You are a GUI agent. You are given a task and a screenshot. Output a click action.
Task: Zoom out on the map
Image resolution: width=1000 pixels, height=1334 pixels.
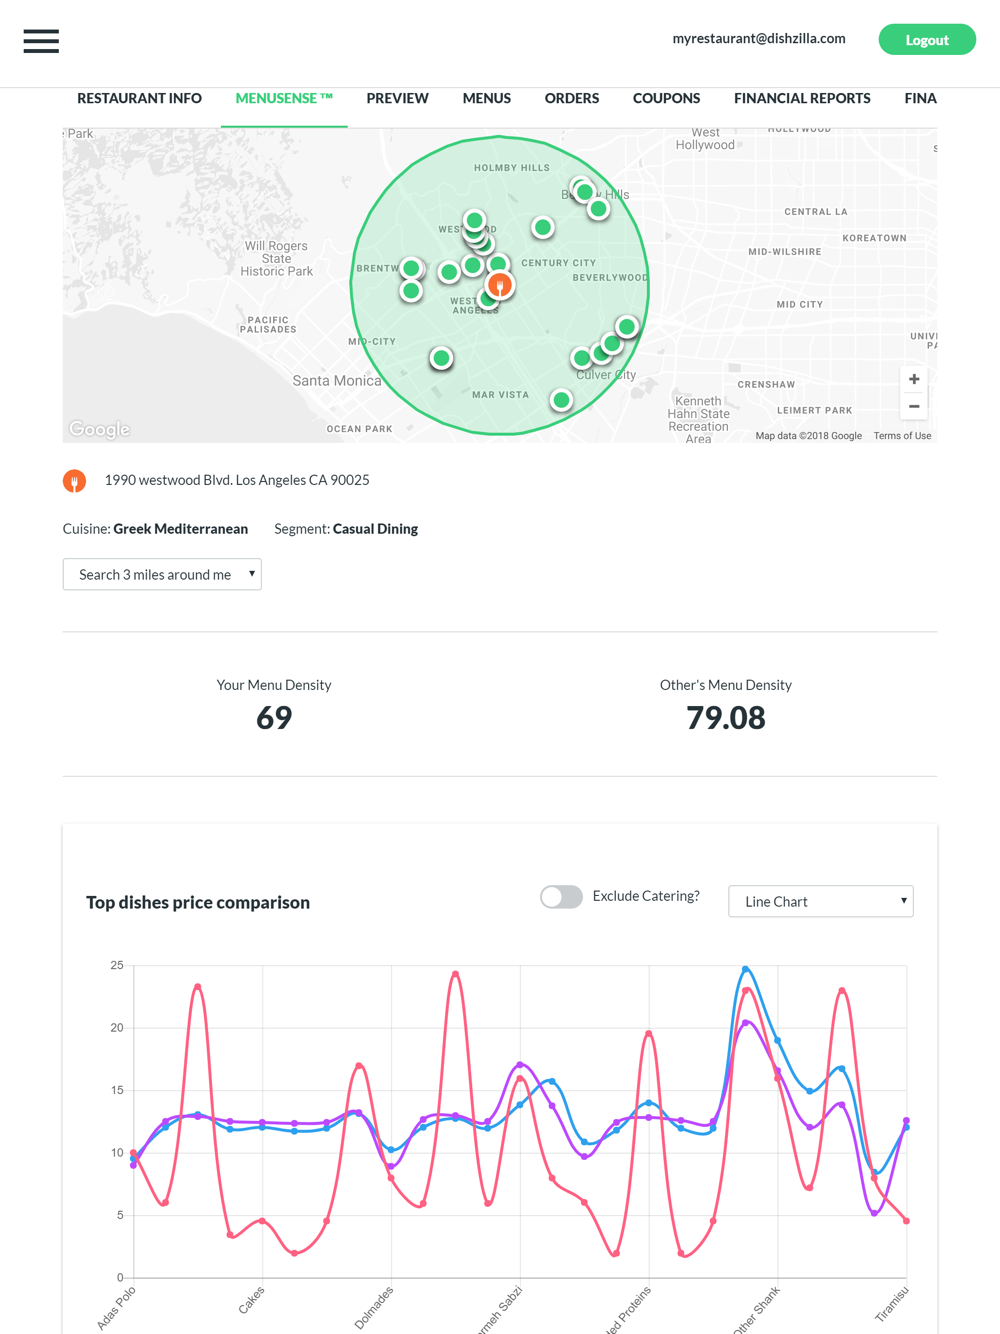pos(914,406)
